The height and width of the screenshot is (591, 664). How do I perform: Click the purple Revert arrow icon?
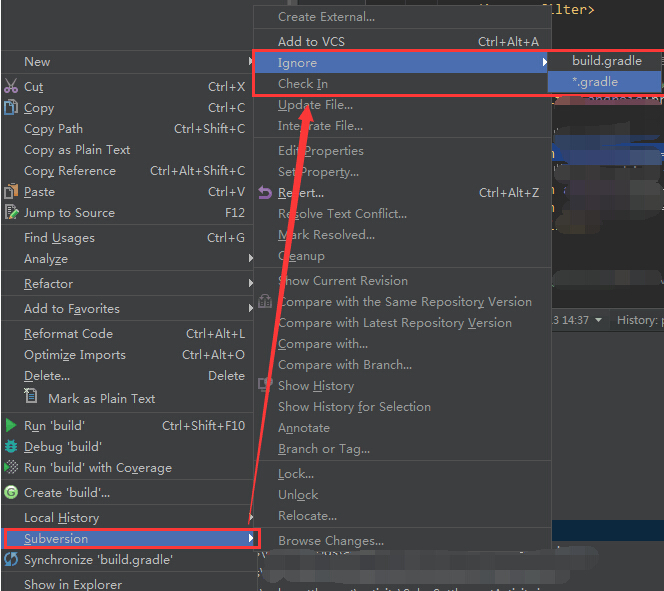pos(265,193)
